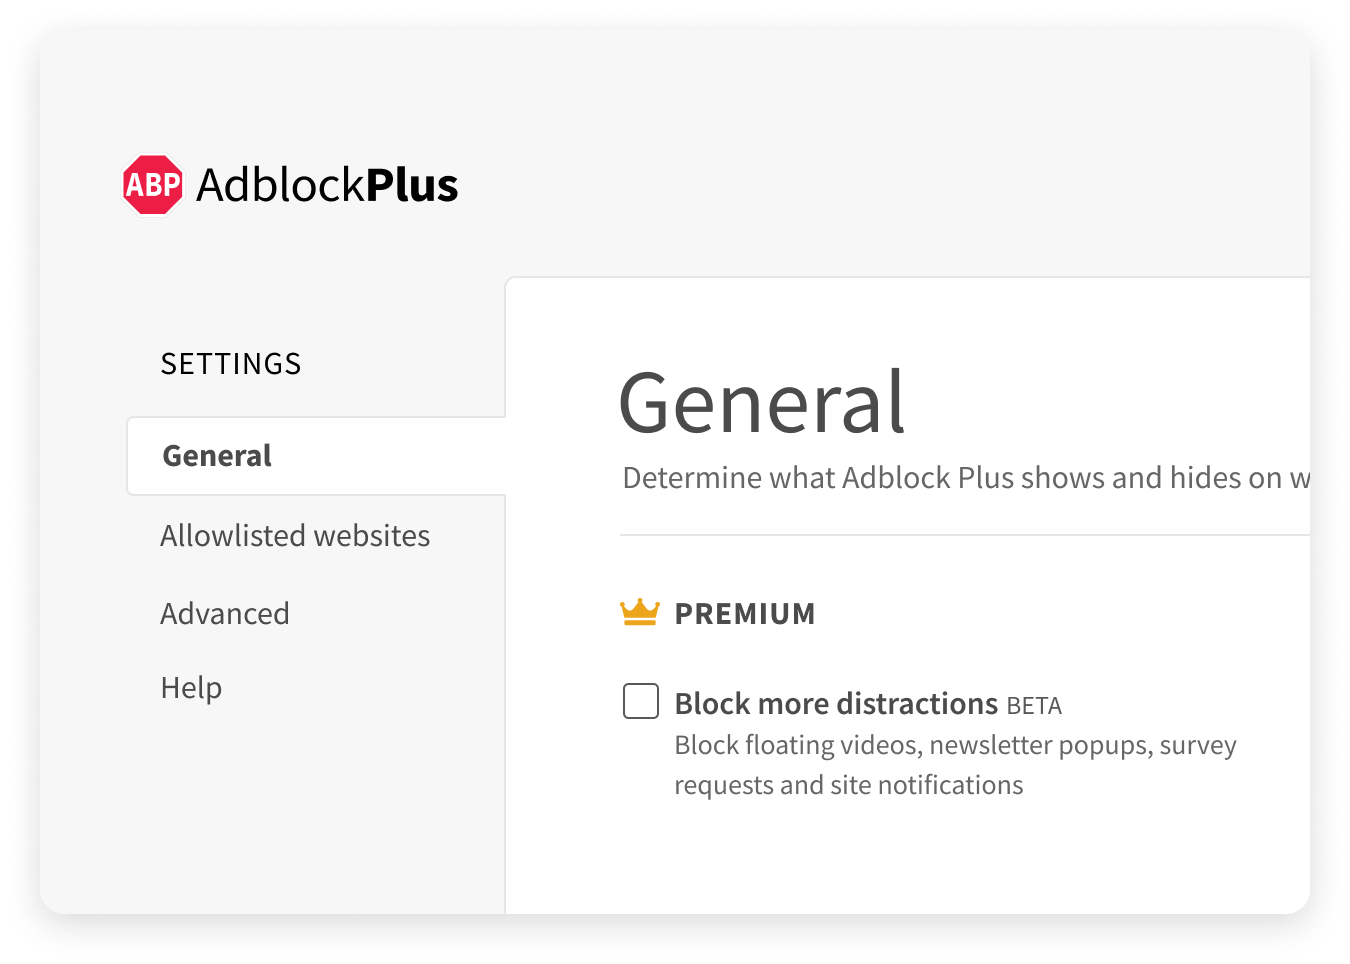This screenshot has height=964, width=1350.
Task: Click the BETA badge next to Block more distractions
Action: coord(1034,706)
